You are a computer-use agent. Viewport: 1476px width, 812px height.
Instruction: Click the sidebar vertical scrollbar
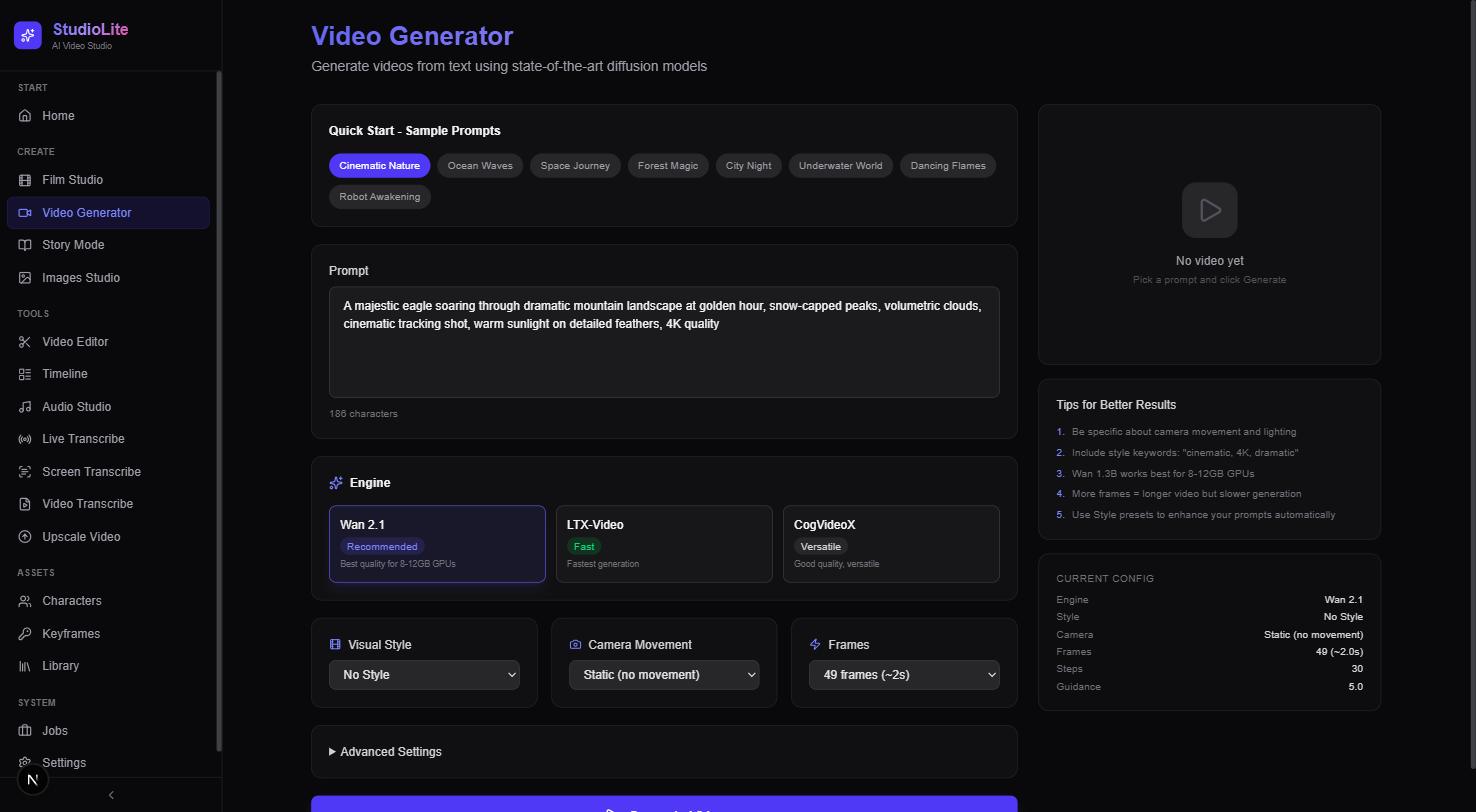click(x=219, y=412)
